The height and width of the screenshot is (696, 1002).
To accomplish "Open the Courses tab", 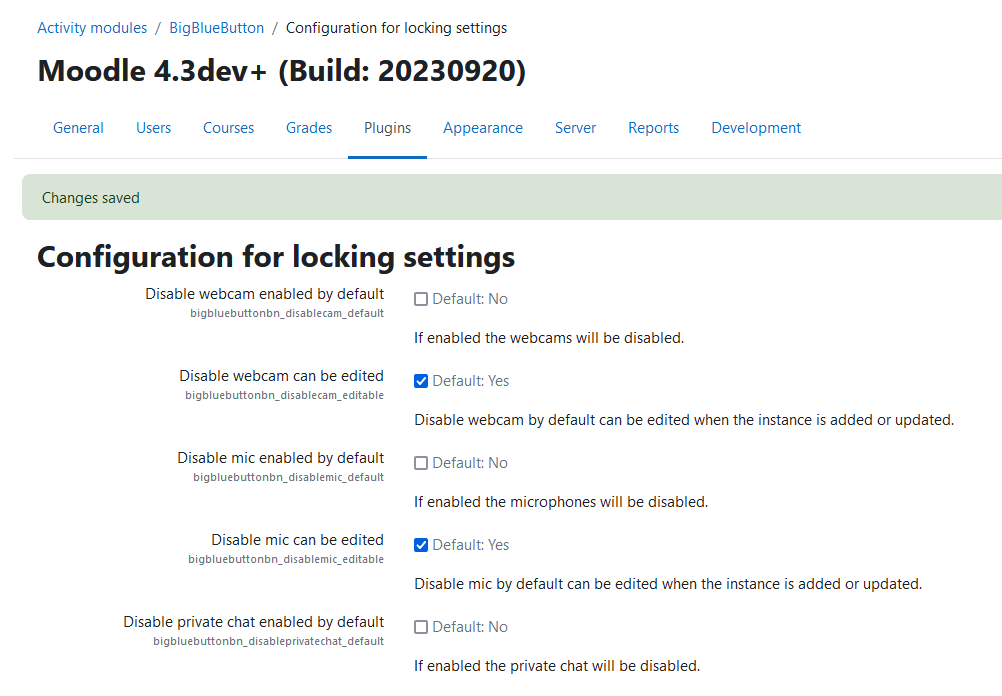I will (228, 128).
